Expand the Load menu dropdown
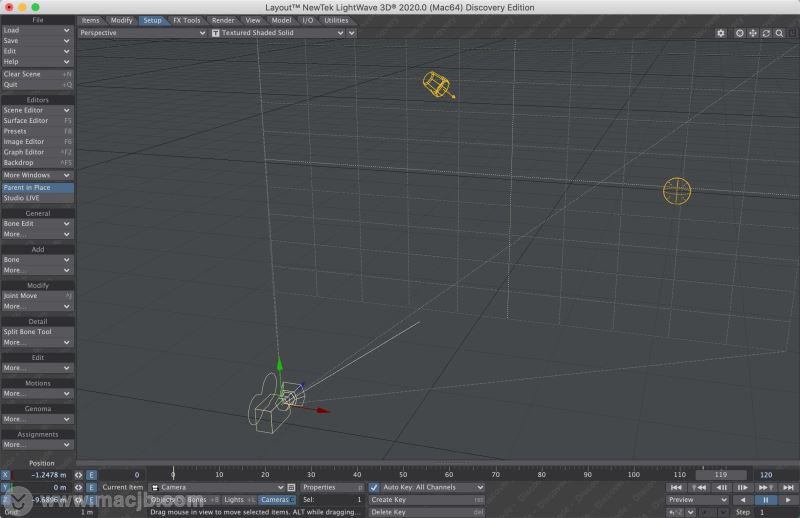 [38, 31]
